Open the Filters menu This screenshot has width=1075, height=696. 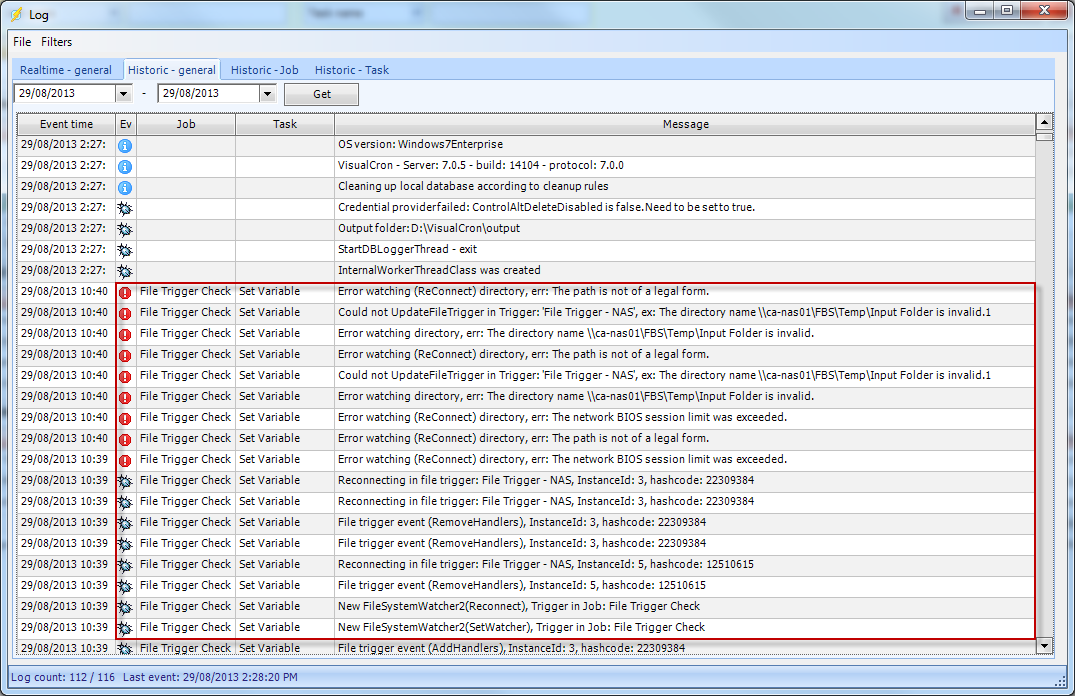[x=56, y=42]
